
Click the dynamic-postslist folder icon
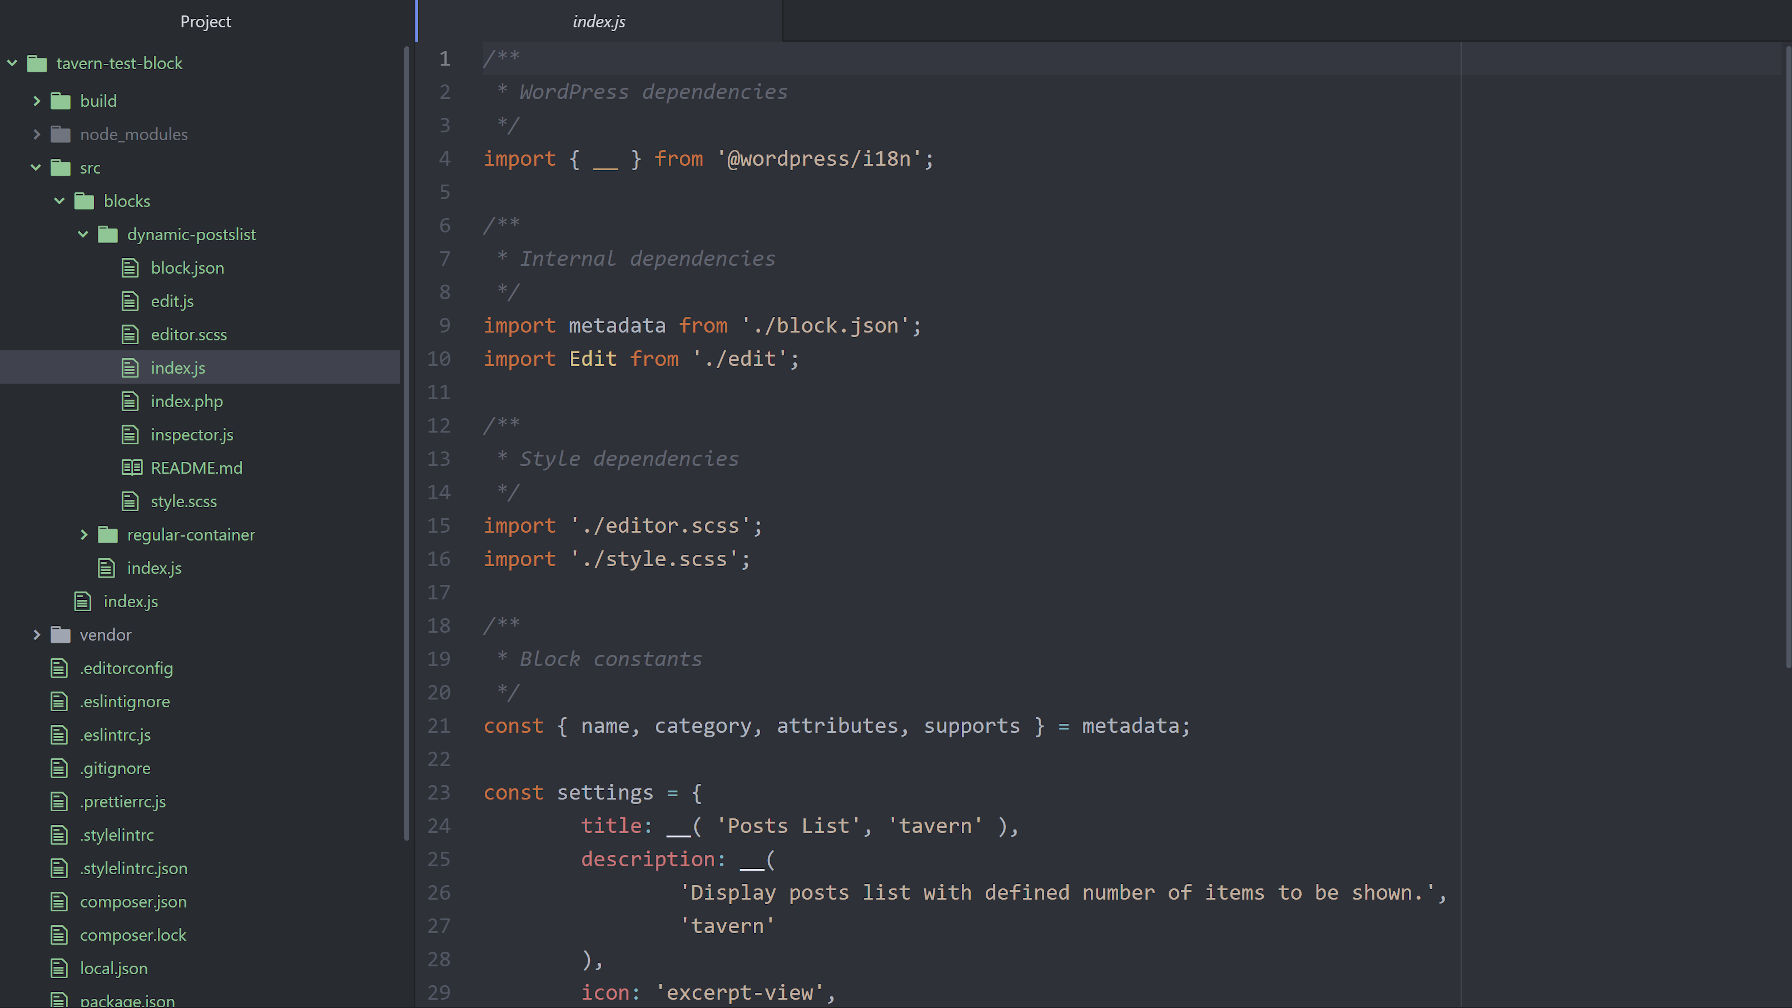click(x=107, y=234)
